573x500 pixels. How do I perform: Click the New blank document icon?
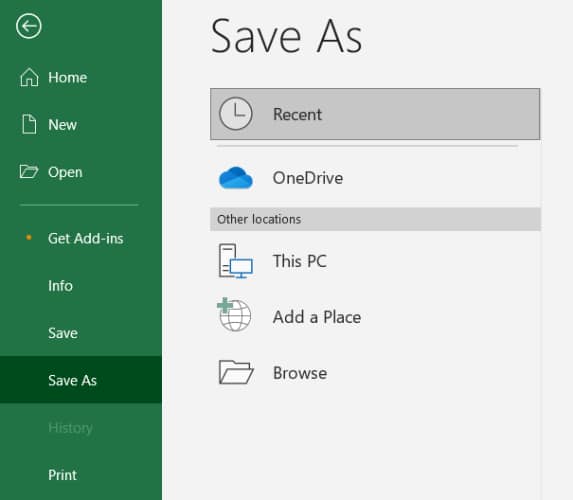(x=29, y=125)
